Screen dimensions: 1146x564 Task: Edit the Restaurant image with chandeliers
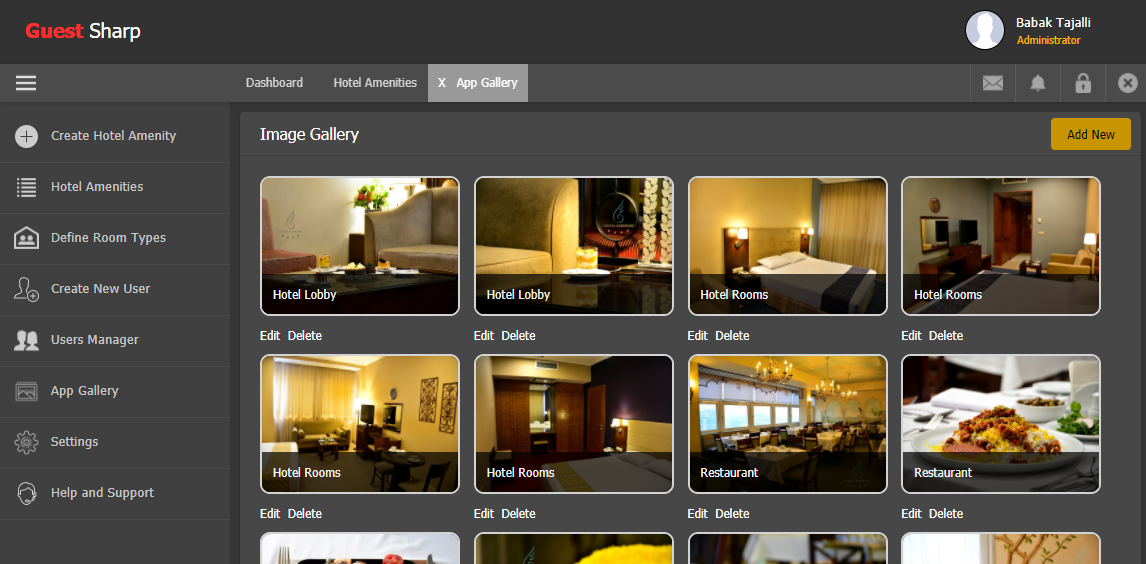(x=697, y=514)
